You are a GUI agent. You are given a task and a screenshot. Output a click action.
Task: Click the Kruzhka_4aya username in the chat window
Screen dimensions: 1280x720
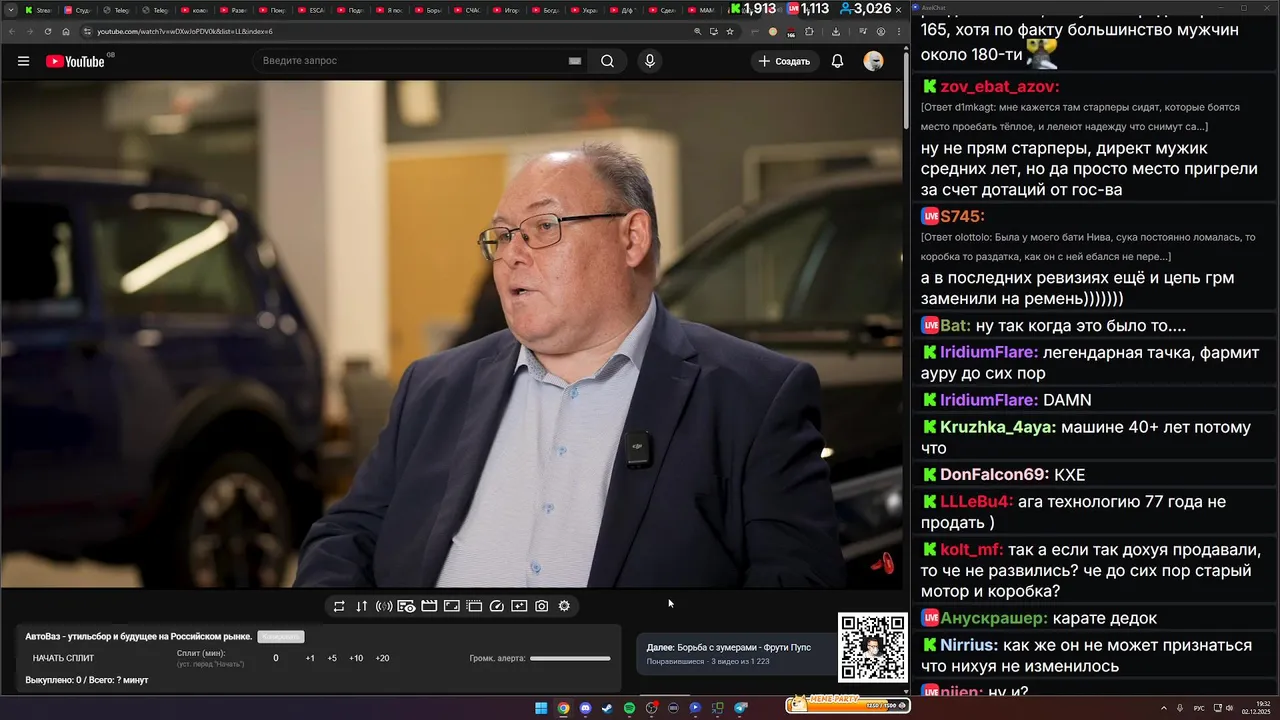click(x=998, y=427)
